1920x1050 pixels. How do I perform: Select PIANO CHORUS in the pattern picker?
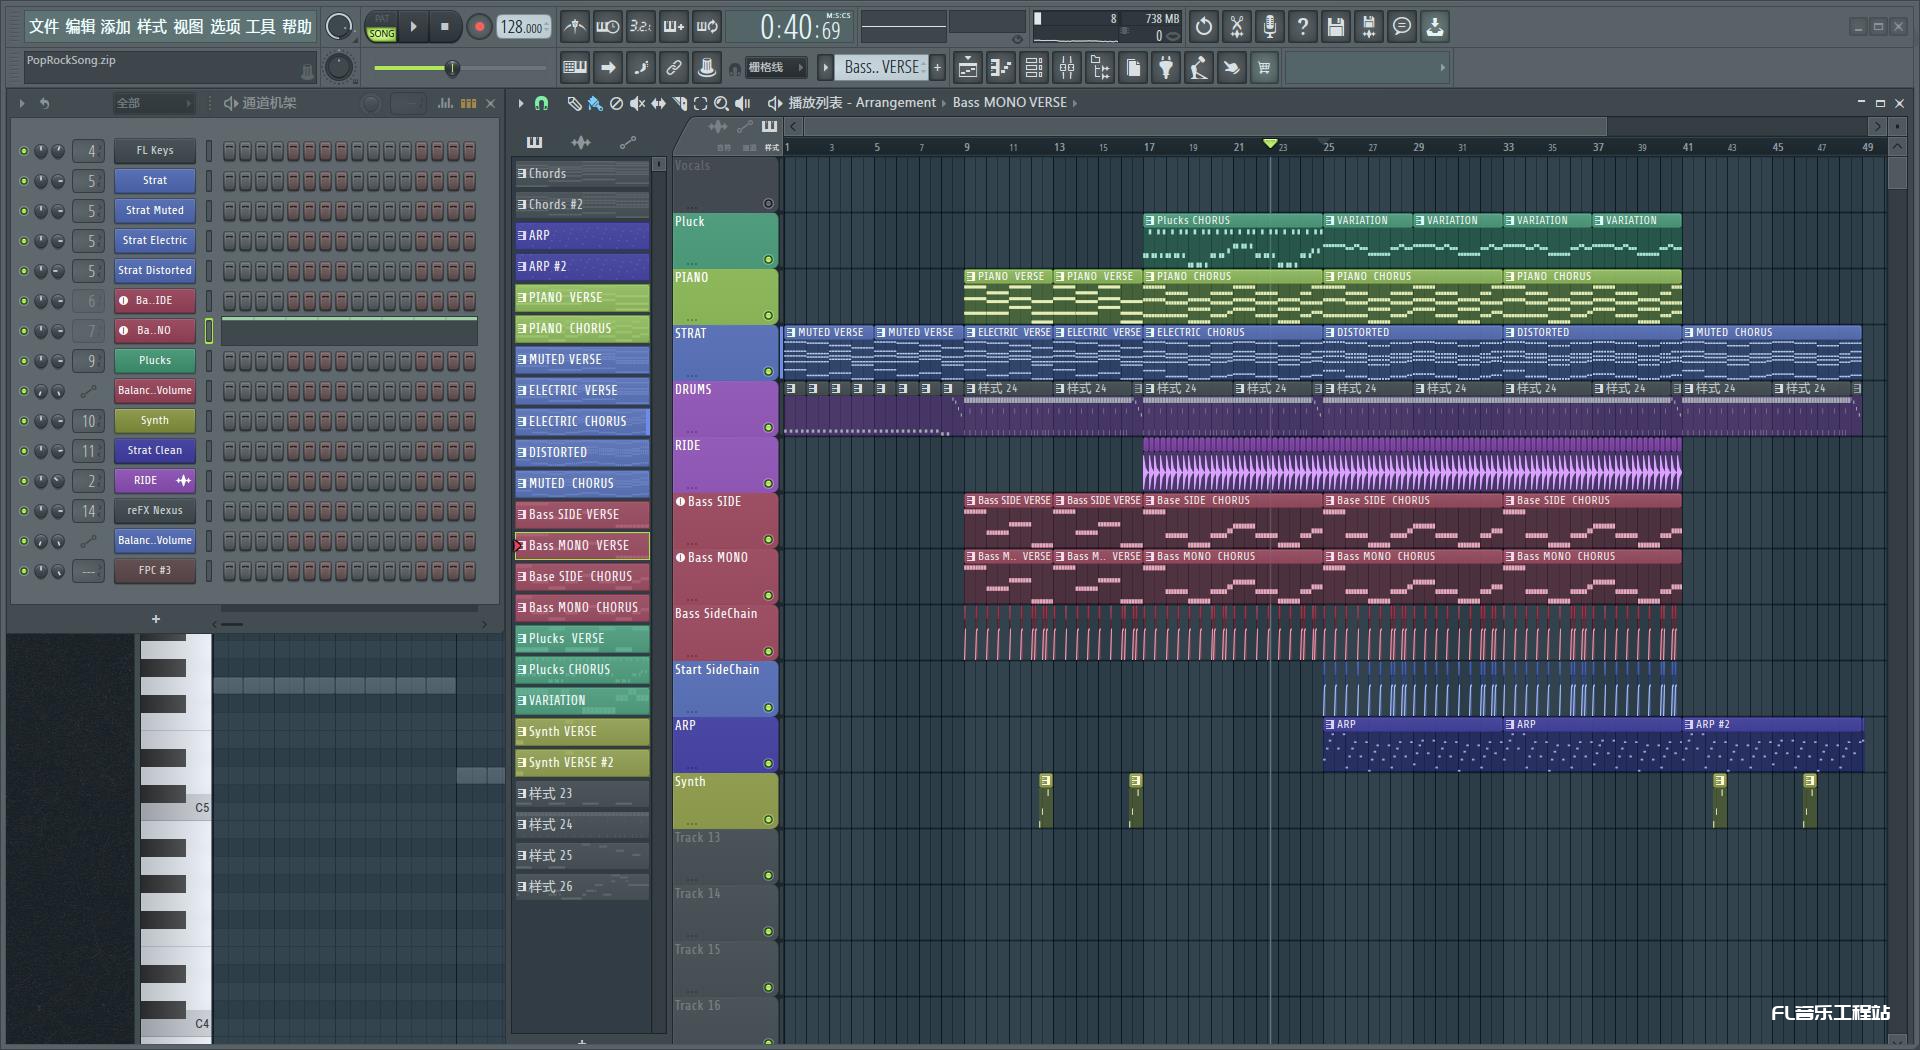[x=582, y=328]
